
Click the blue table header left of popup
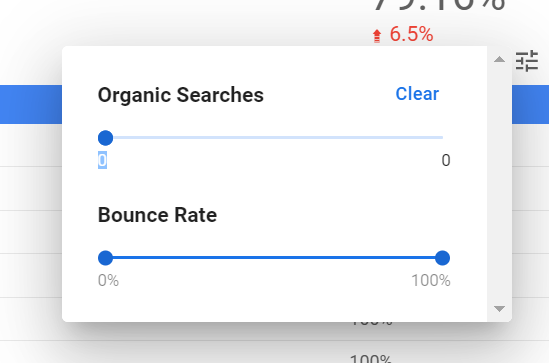tap(31, 104)
